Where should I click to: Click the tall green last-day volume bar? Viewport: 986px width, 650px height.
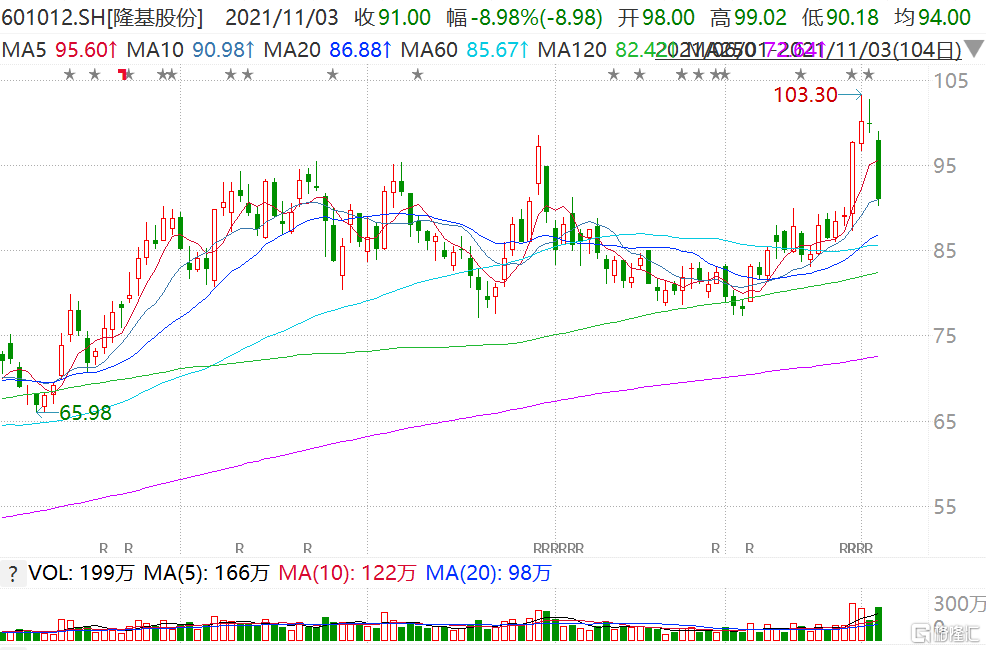[x=878, y=624]
